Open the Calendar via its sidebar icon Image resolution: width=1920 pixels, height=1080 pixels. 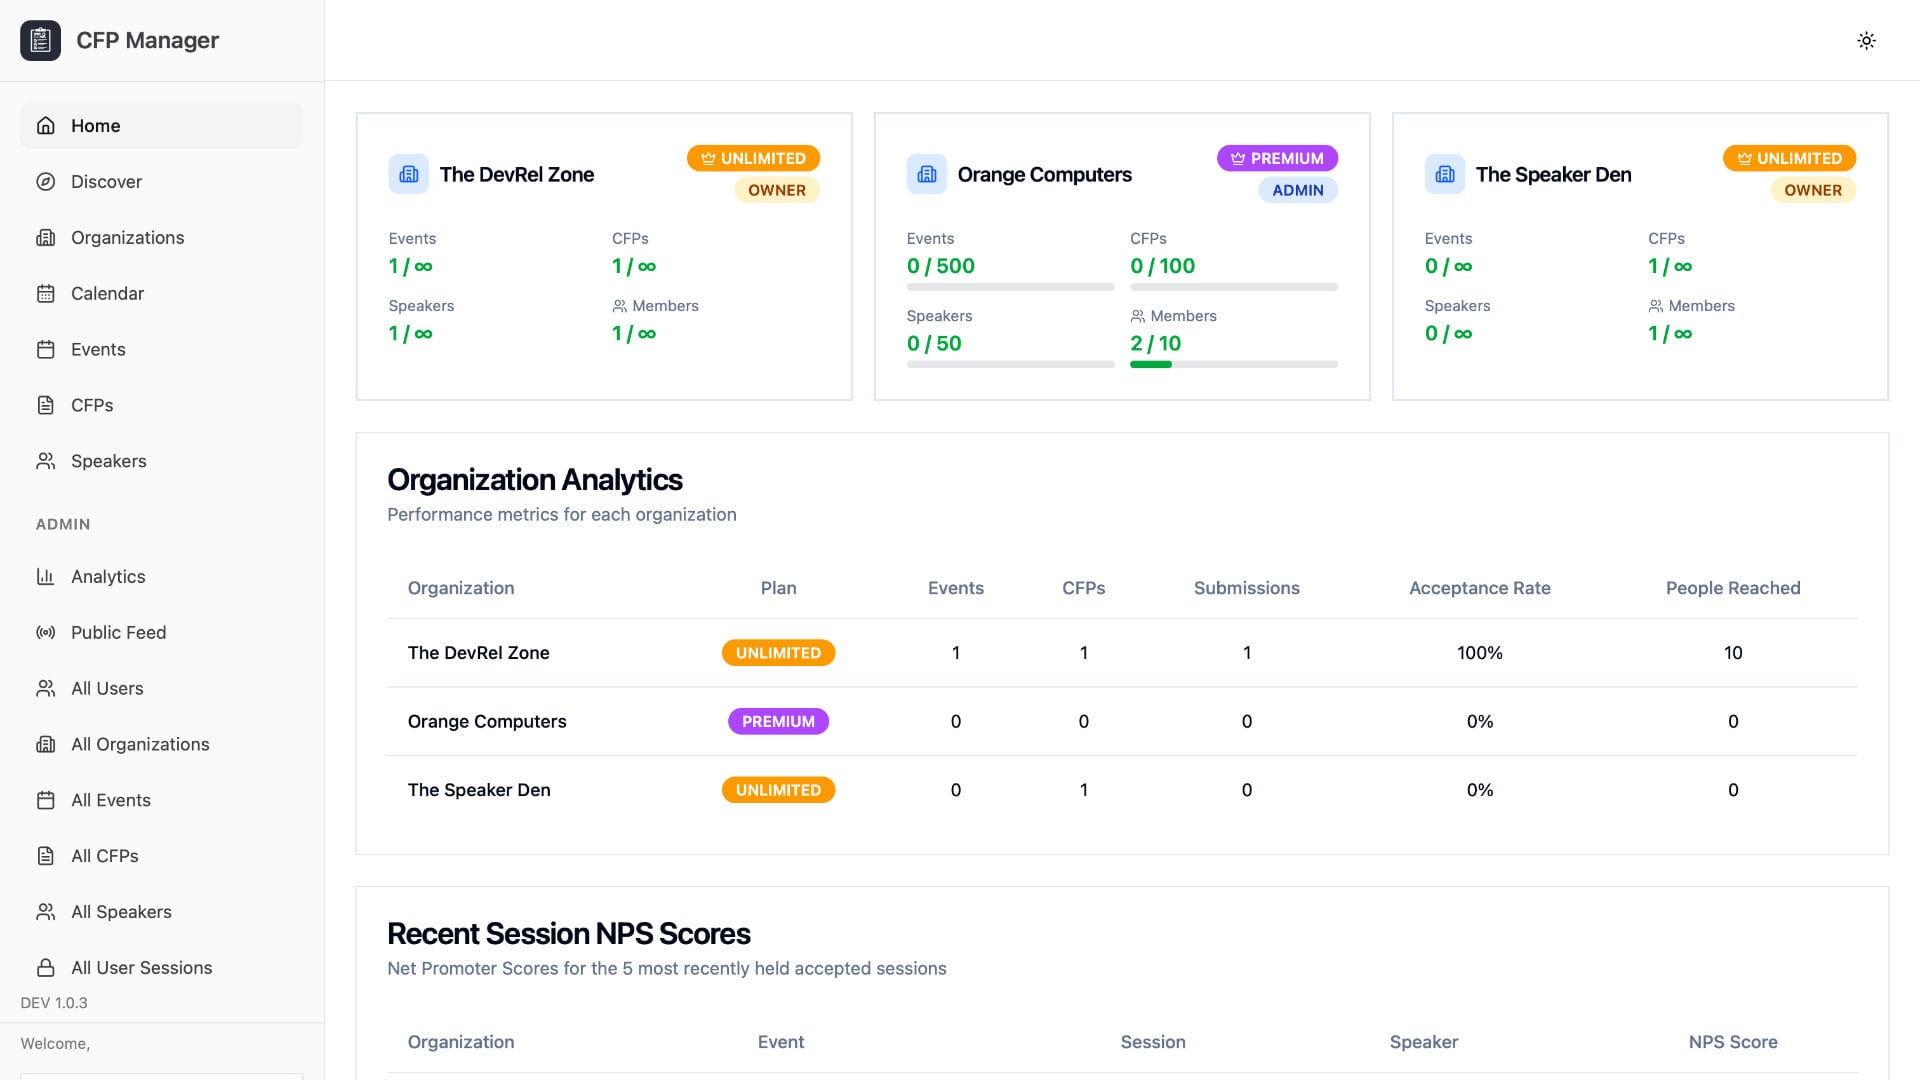coord(45,293)
